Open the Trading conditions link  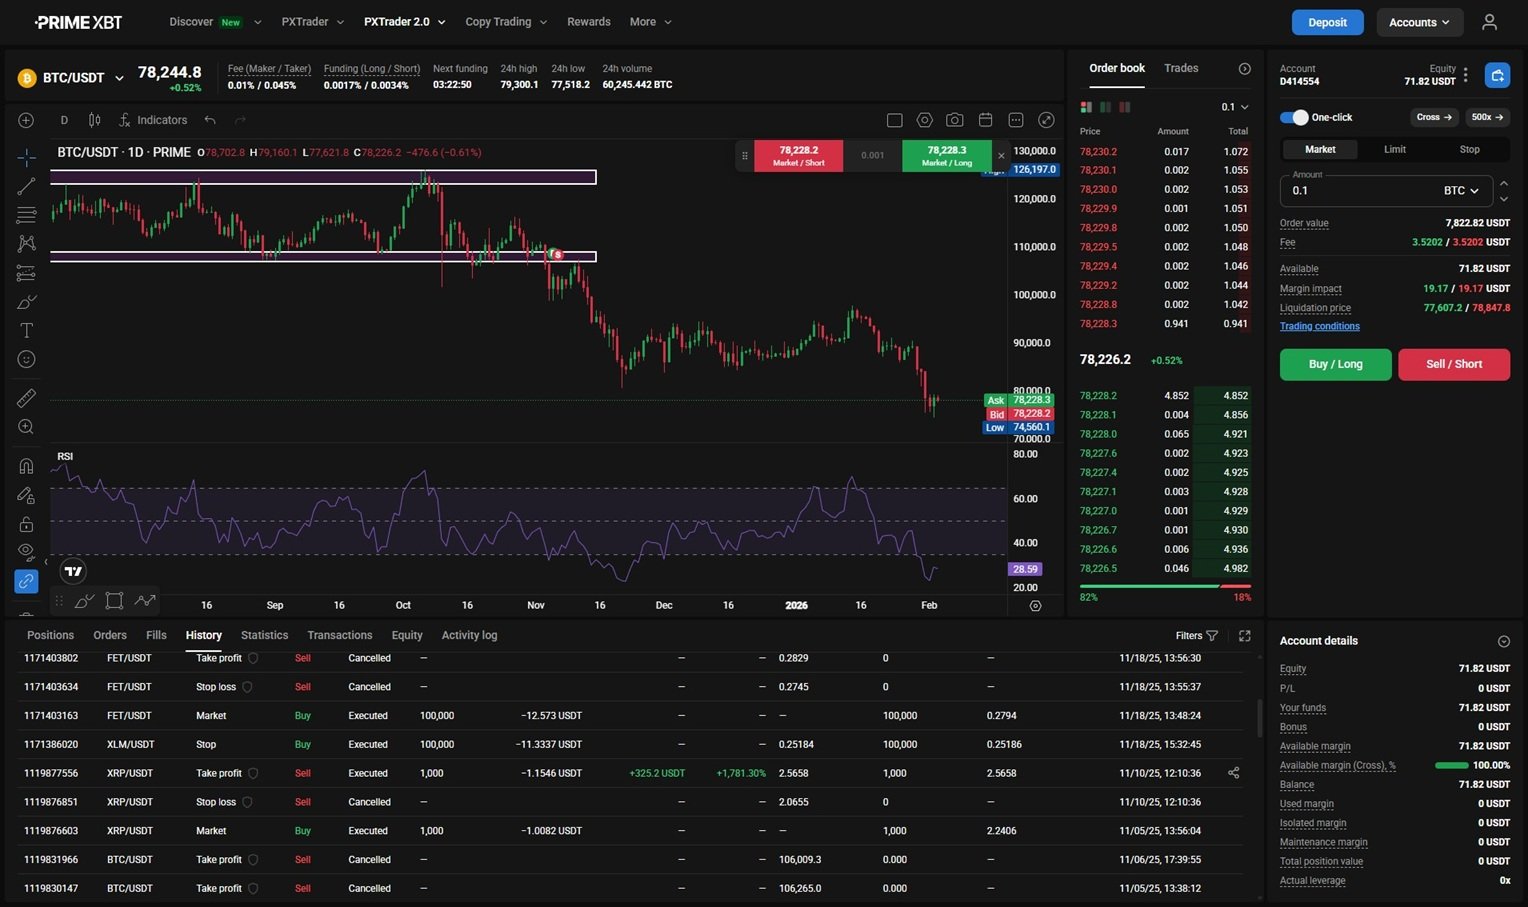[x=1319, y=325]
